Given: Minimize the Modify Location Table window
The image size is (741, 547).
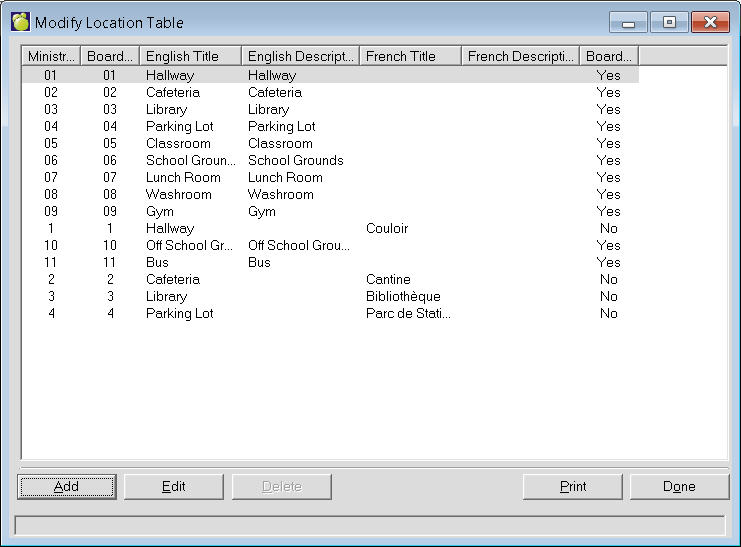Looking at the screenshot, I should point(627,22).
